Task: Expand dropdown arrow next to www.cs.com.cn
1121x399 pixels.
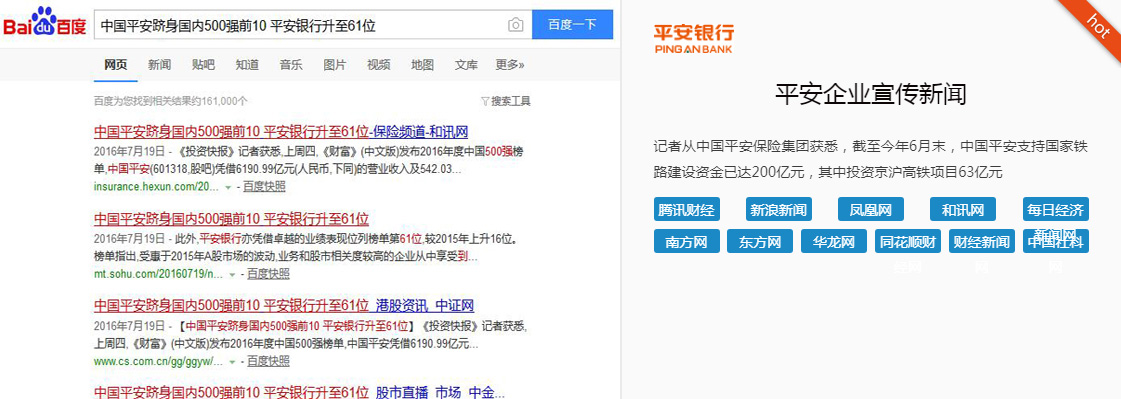Action: [233, 363]
